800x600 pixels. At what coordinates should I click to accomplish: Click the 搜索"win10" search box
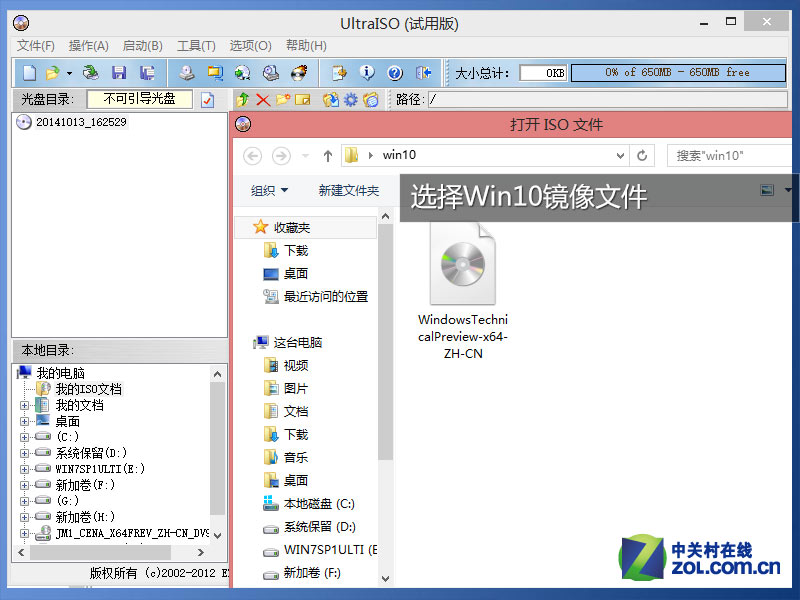(x=730, y=156)
